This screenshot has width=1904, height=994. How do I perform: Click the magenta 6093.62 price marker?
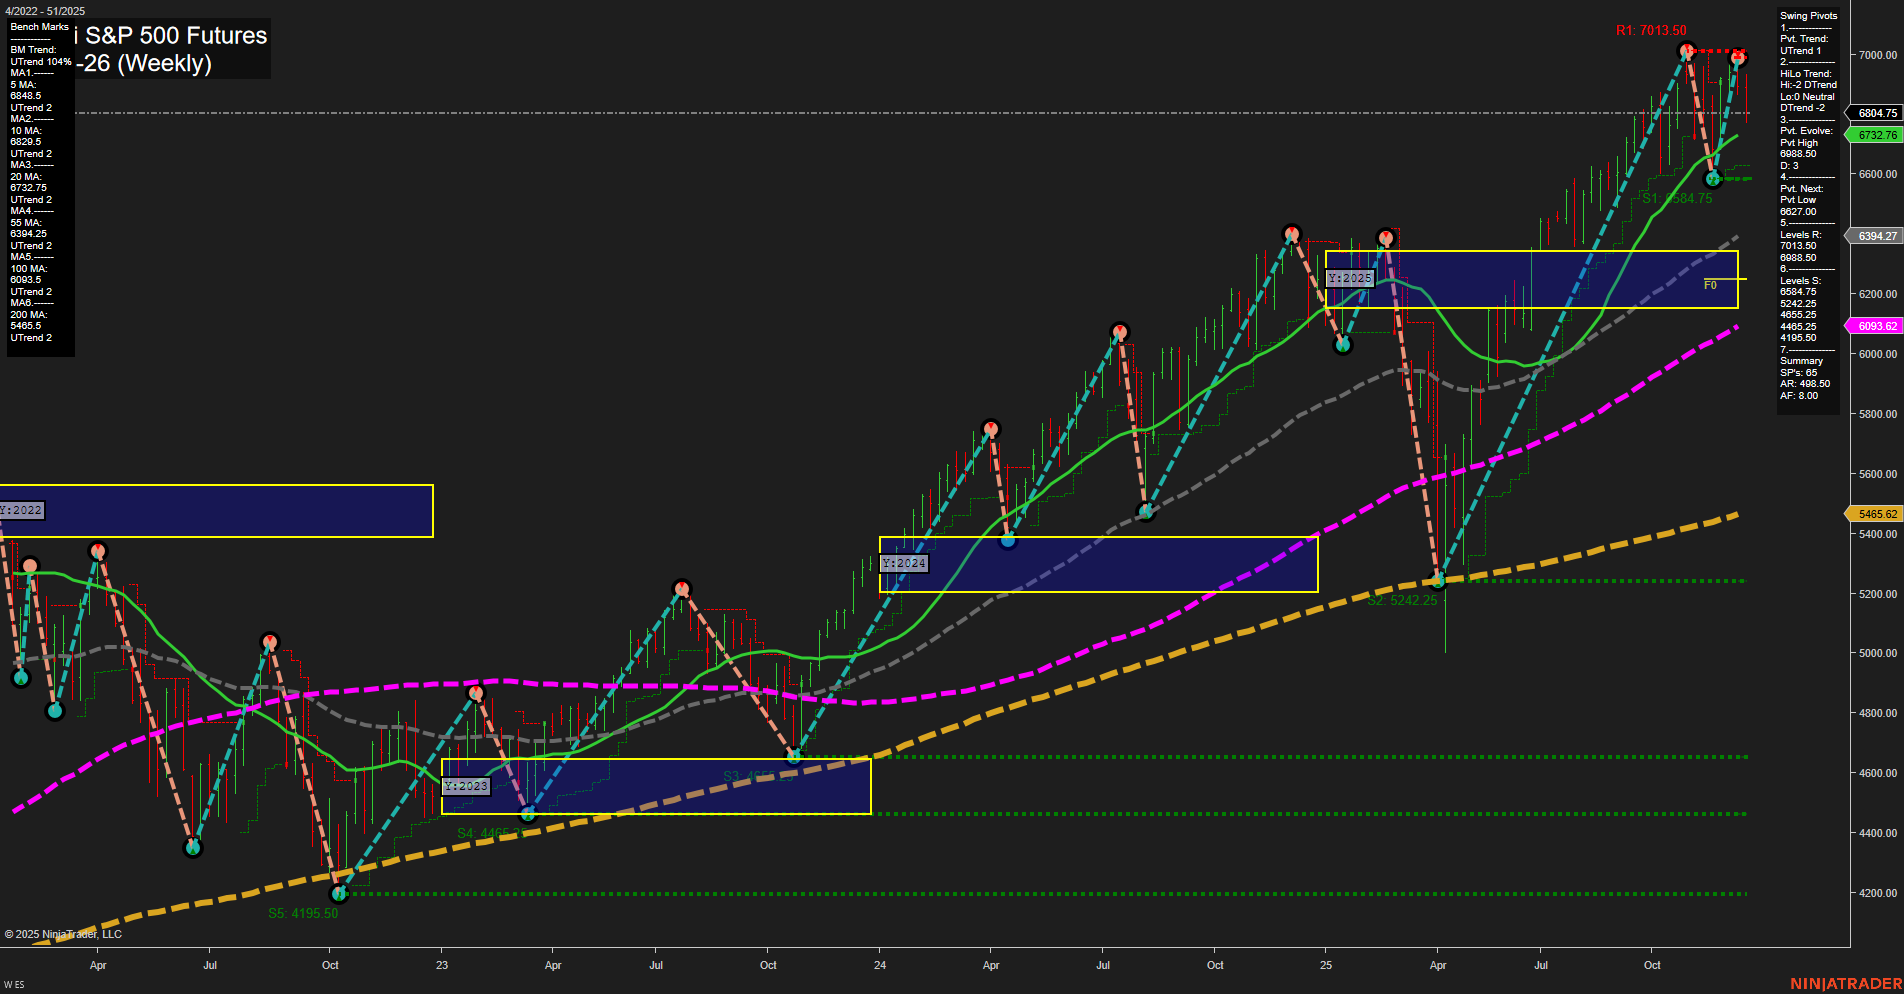pyautogui.click(x=1870, y=325)
